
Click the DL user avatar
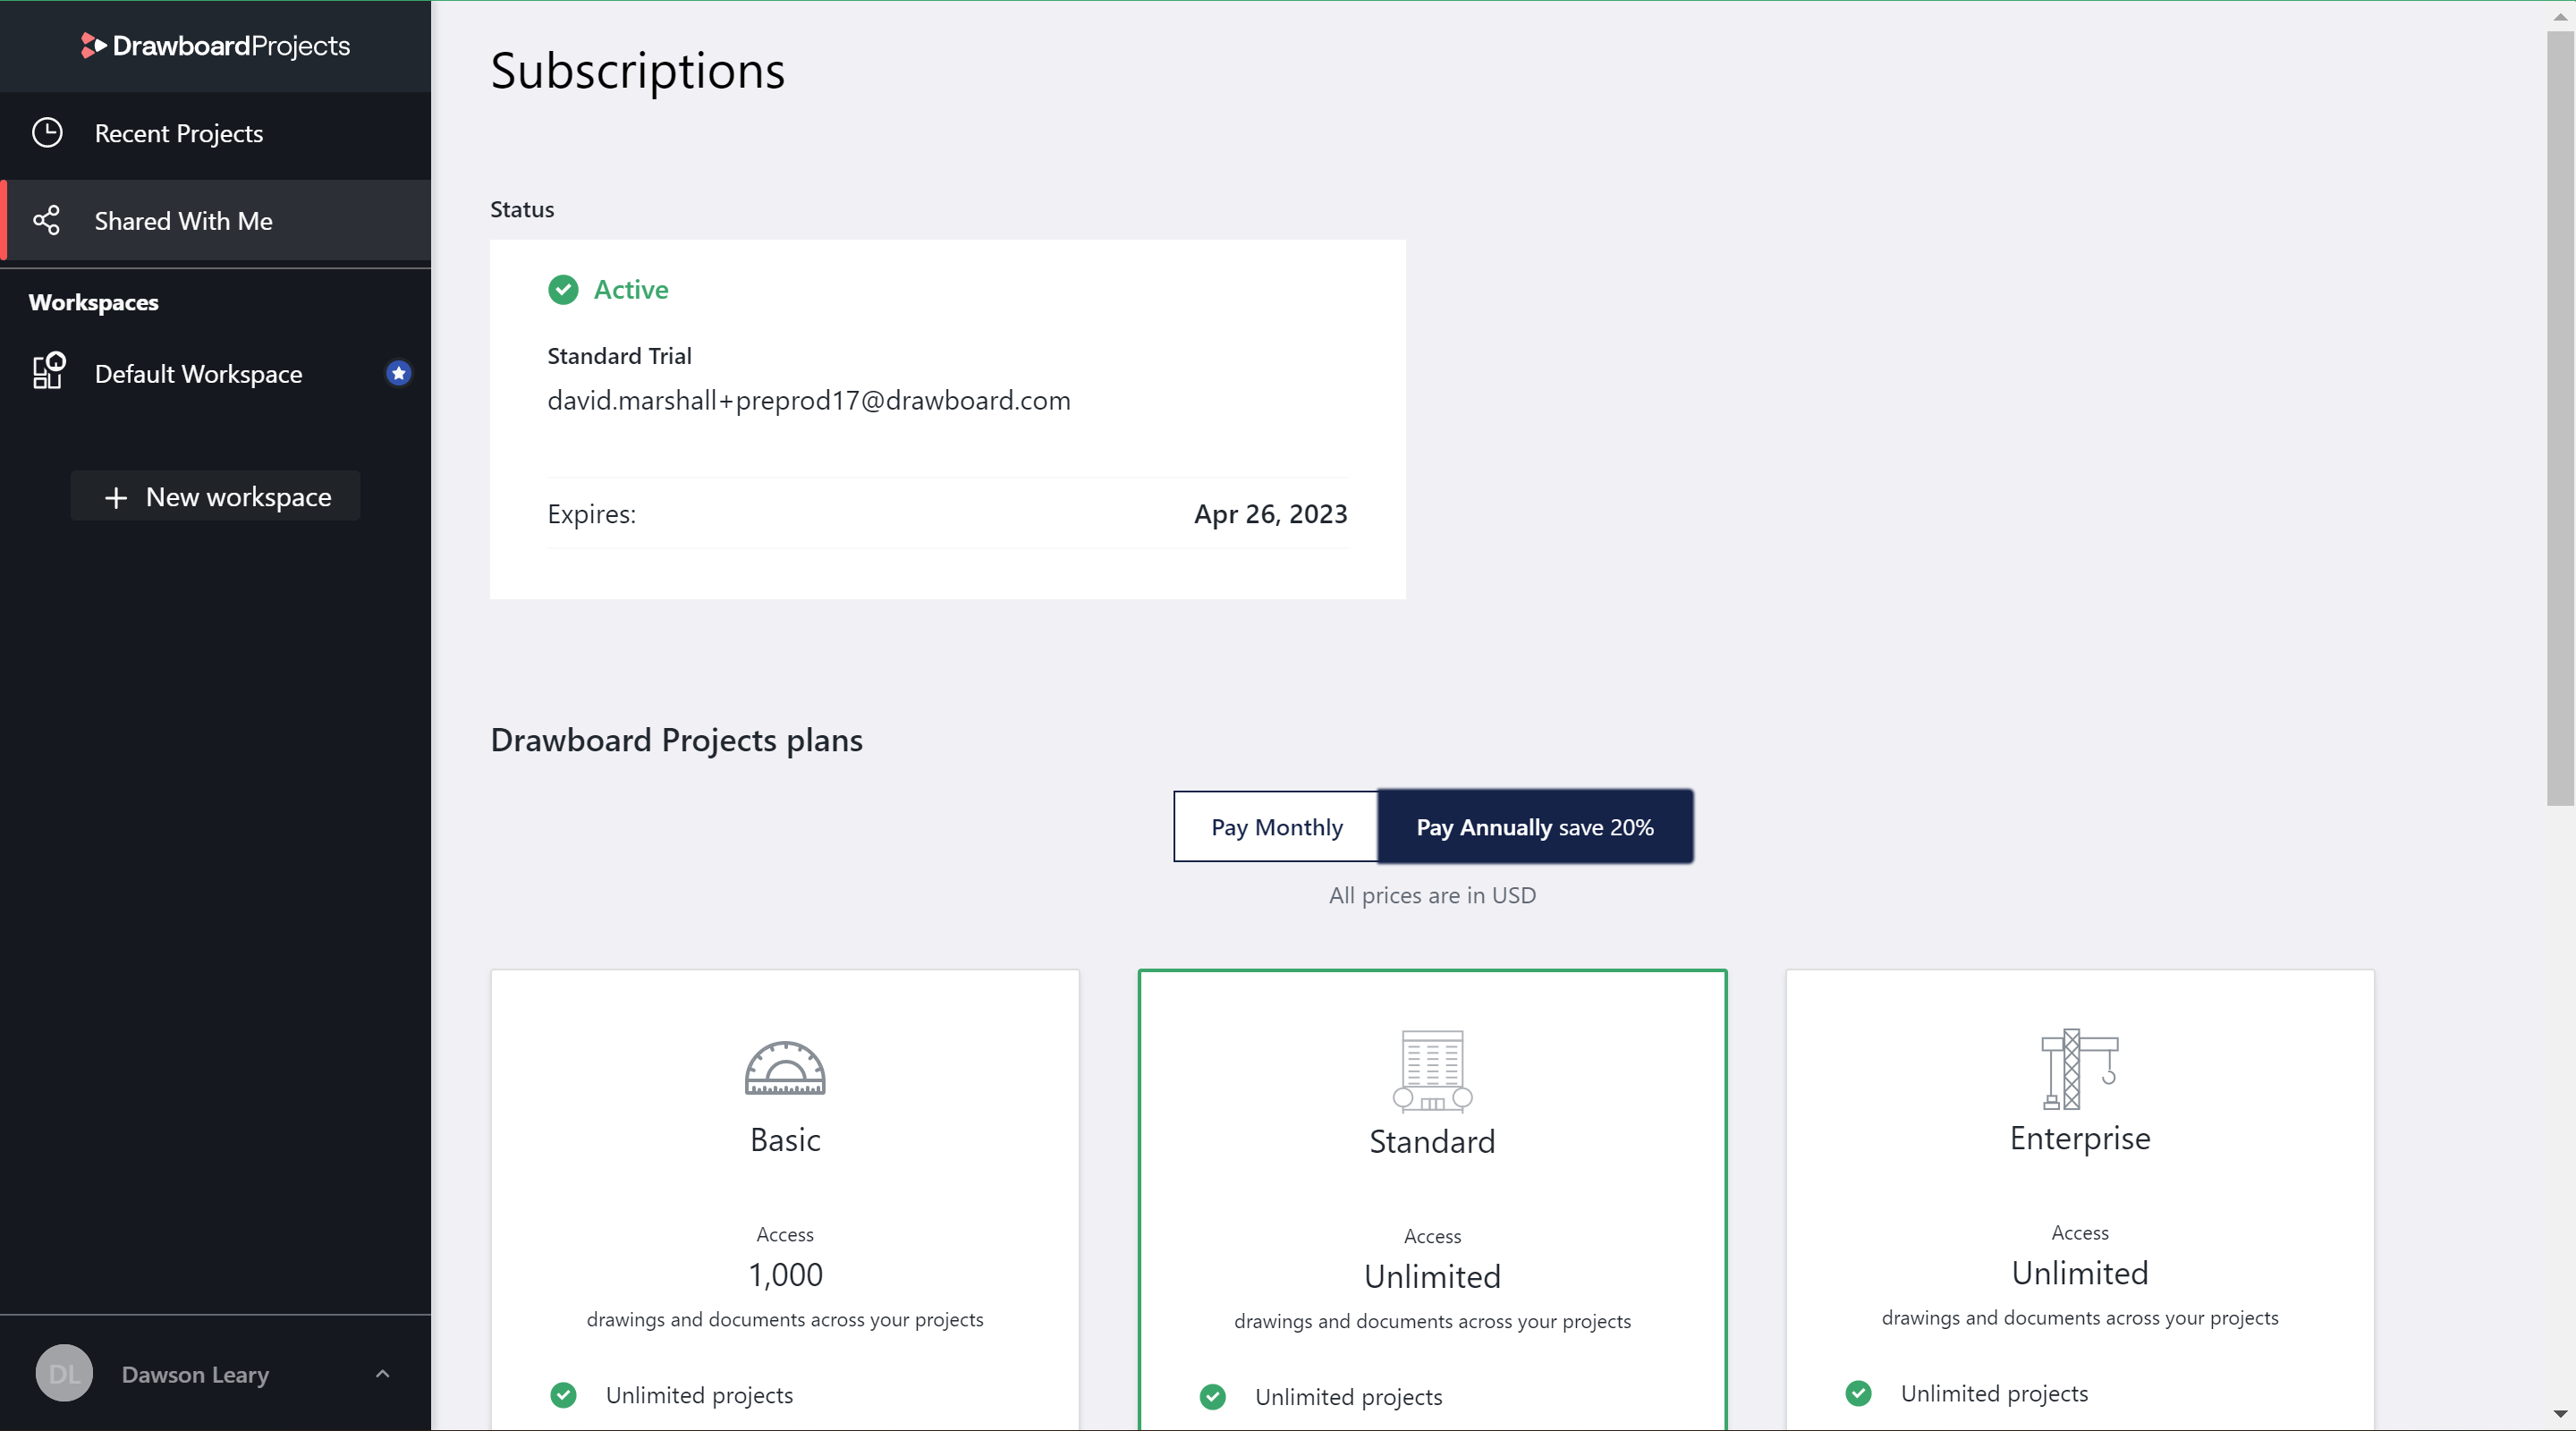[64, 1373]
